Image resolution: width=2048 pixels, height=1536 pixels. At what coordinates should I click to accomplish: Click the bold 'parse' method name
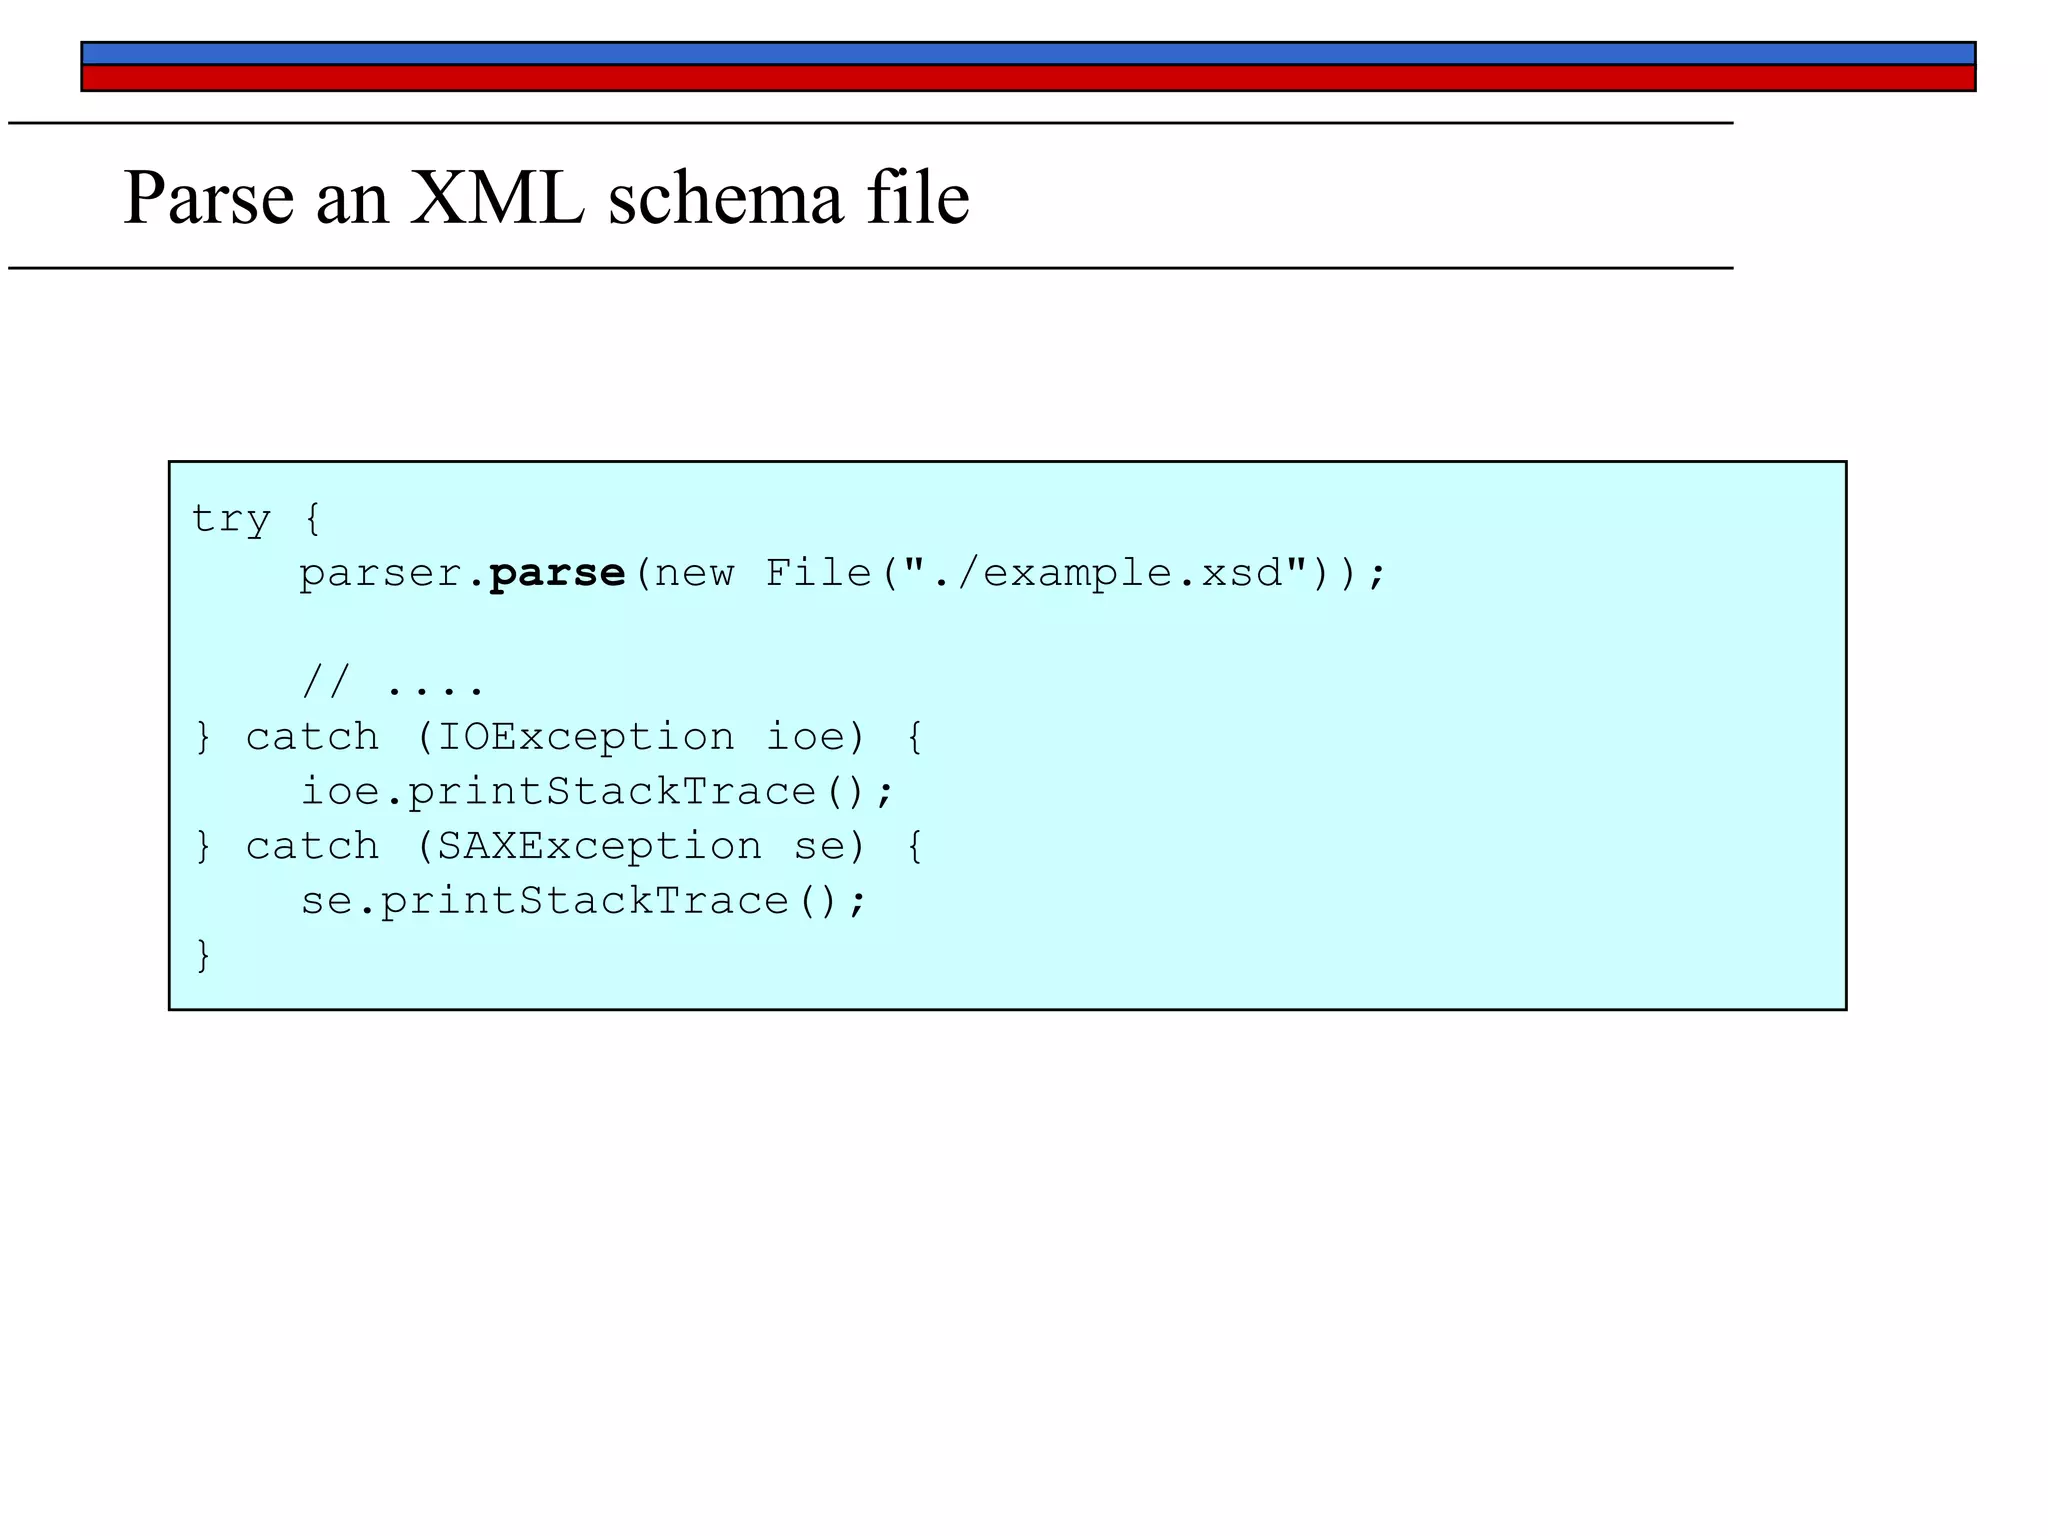[557, 574]
